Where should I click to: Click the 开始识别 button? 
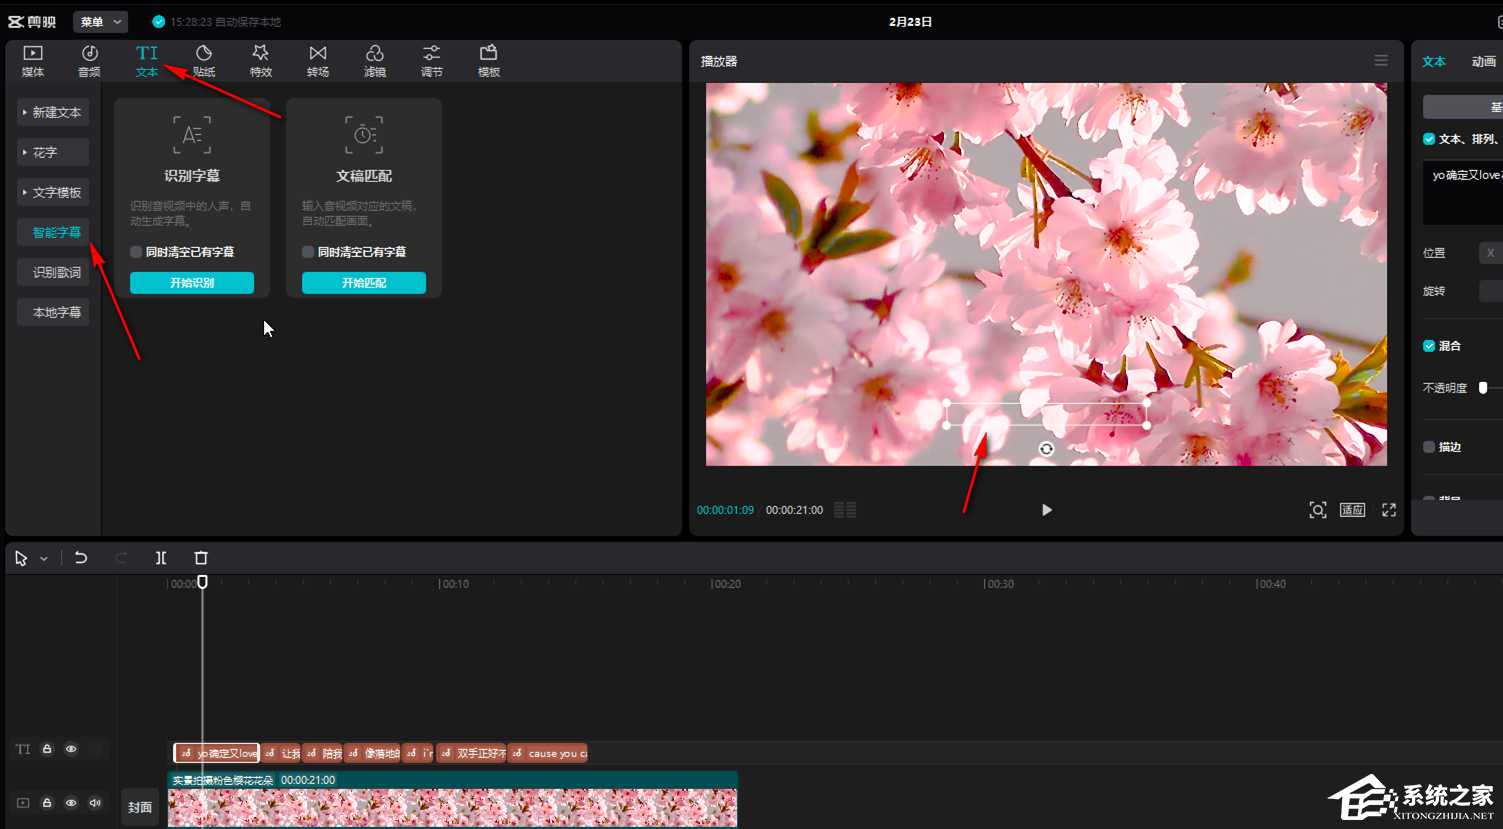(x=192, y=283)
